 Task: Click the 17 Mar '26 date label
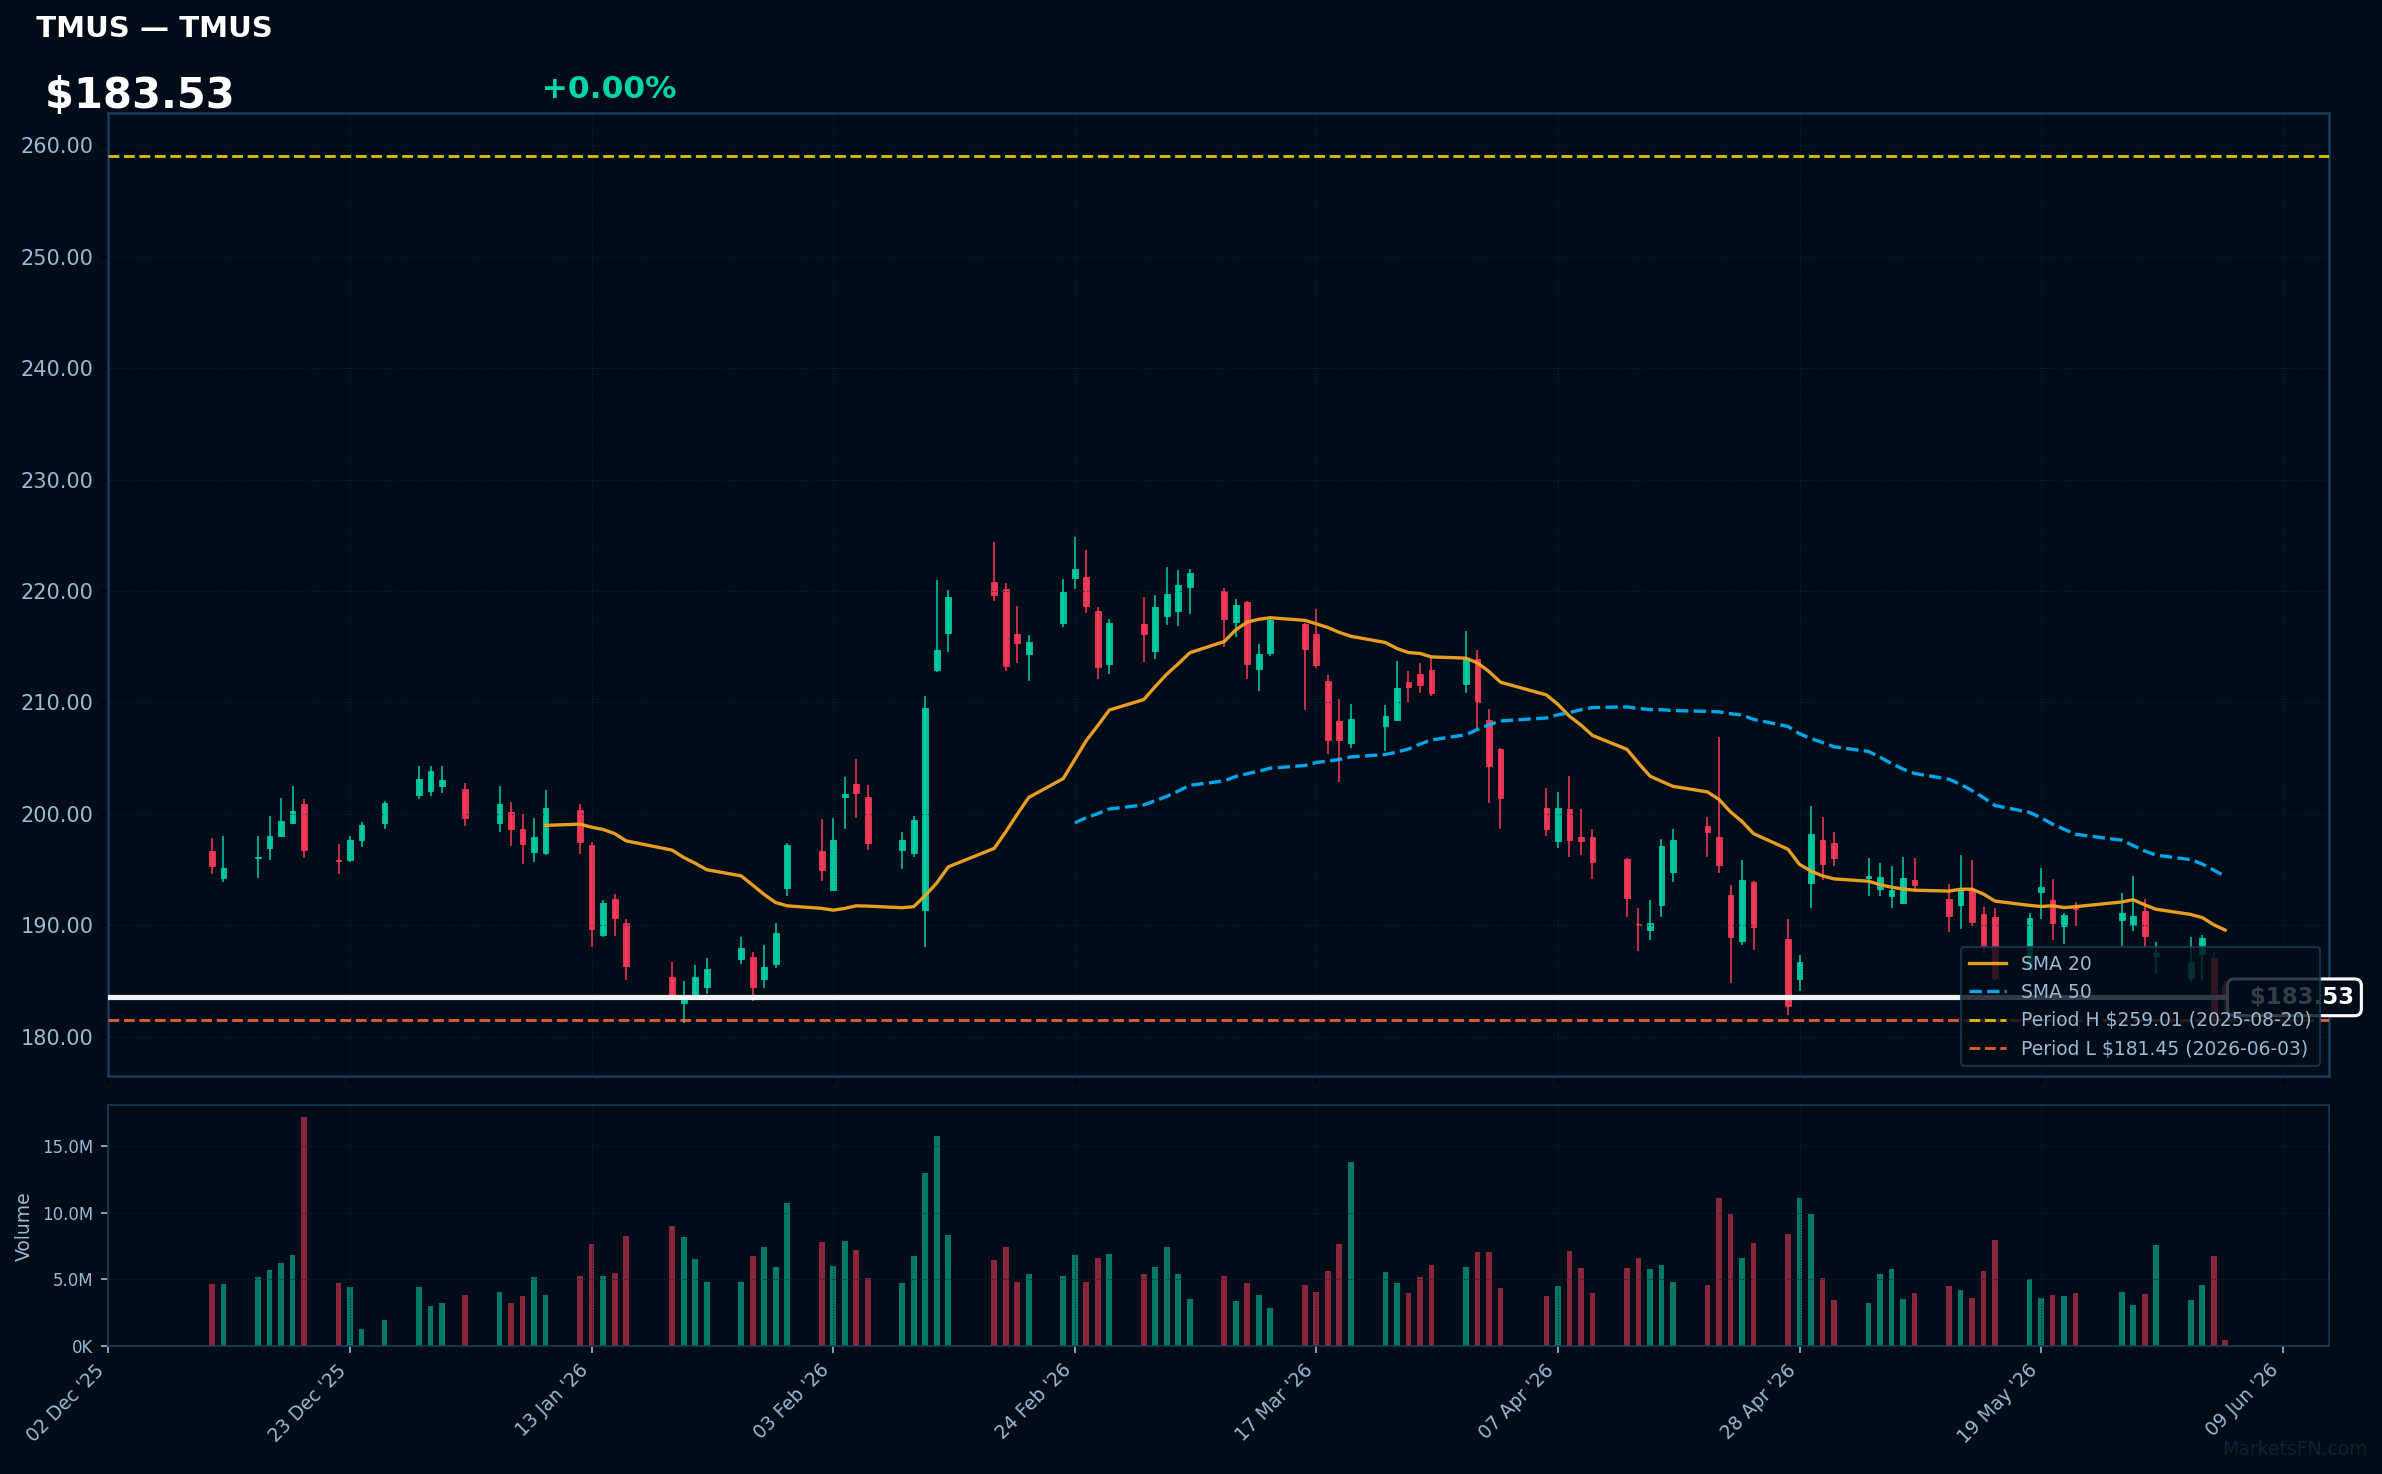coord(1273,1402)
